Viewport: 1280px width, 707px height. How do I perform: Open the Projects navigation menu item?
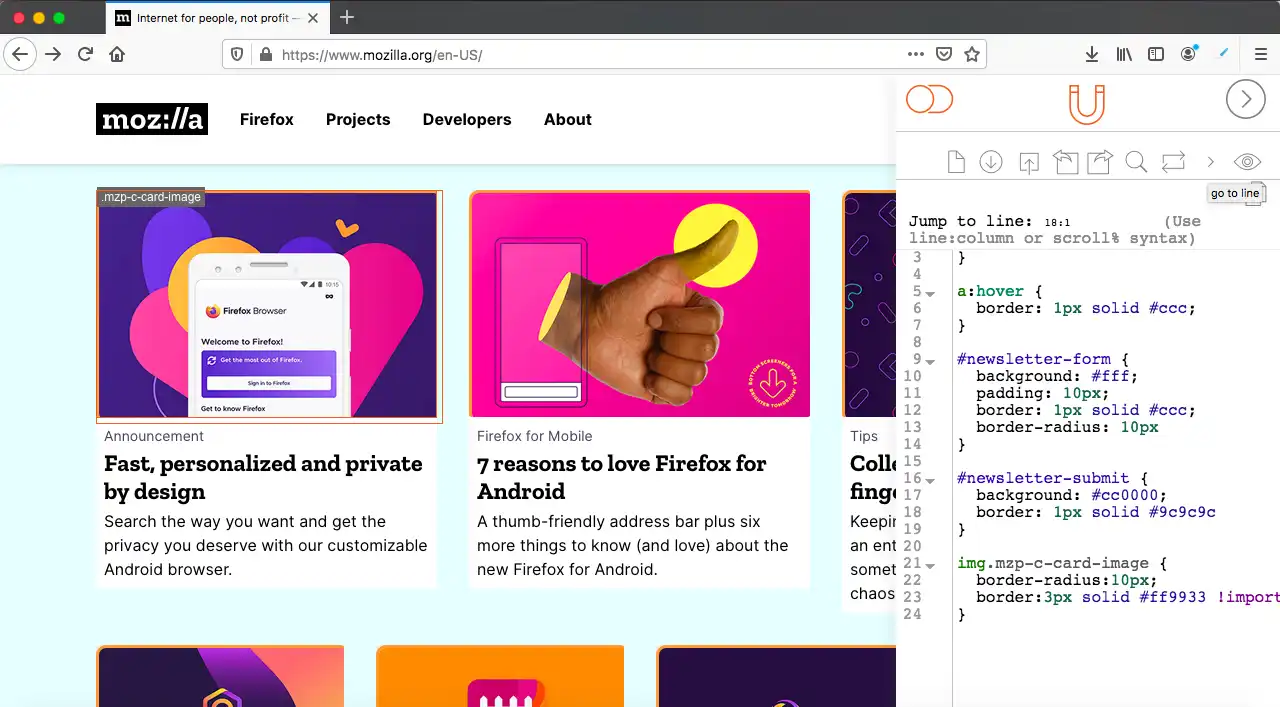pyautogui.click(x=358, y=119)
